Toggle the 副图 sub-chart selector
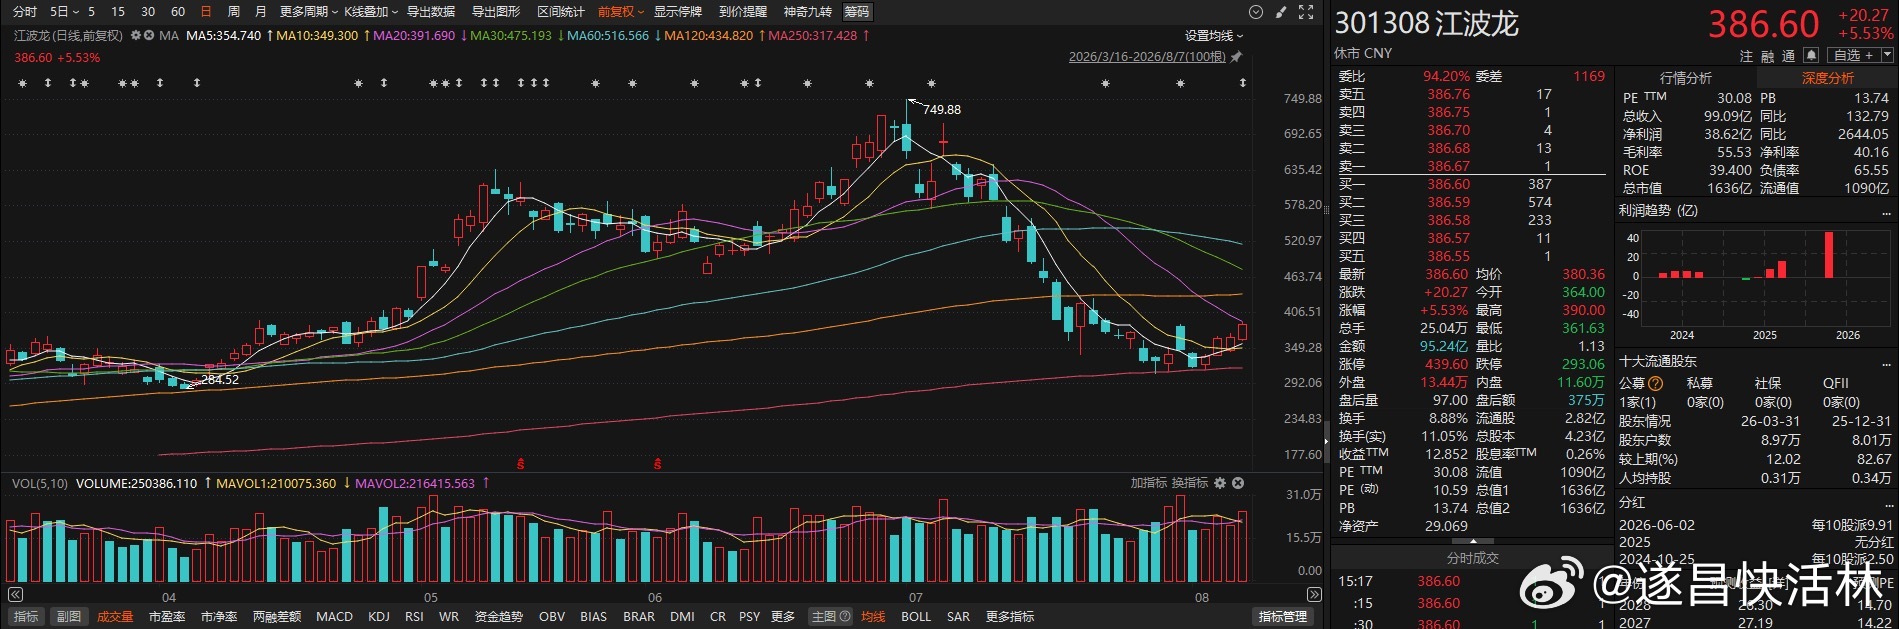Image resolution: width=1899 pixels, height=629 pixels. point(68,617)
